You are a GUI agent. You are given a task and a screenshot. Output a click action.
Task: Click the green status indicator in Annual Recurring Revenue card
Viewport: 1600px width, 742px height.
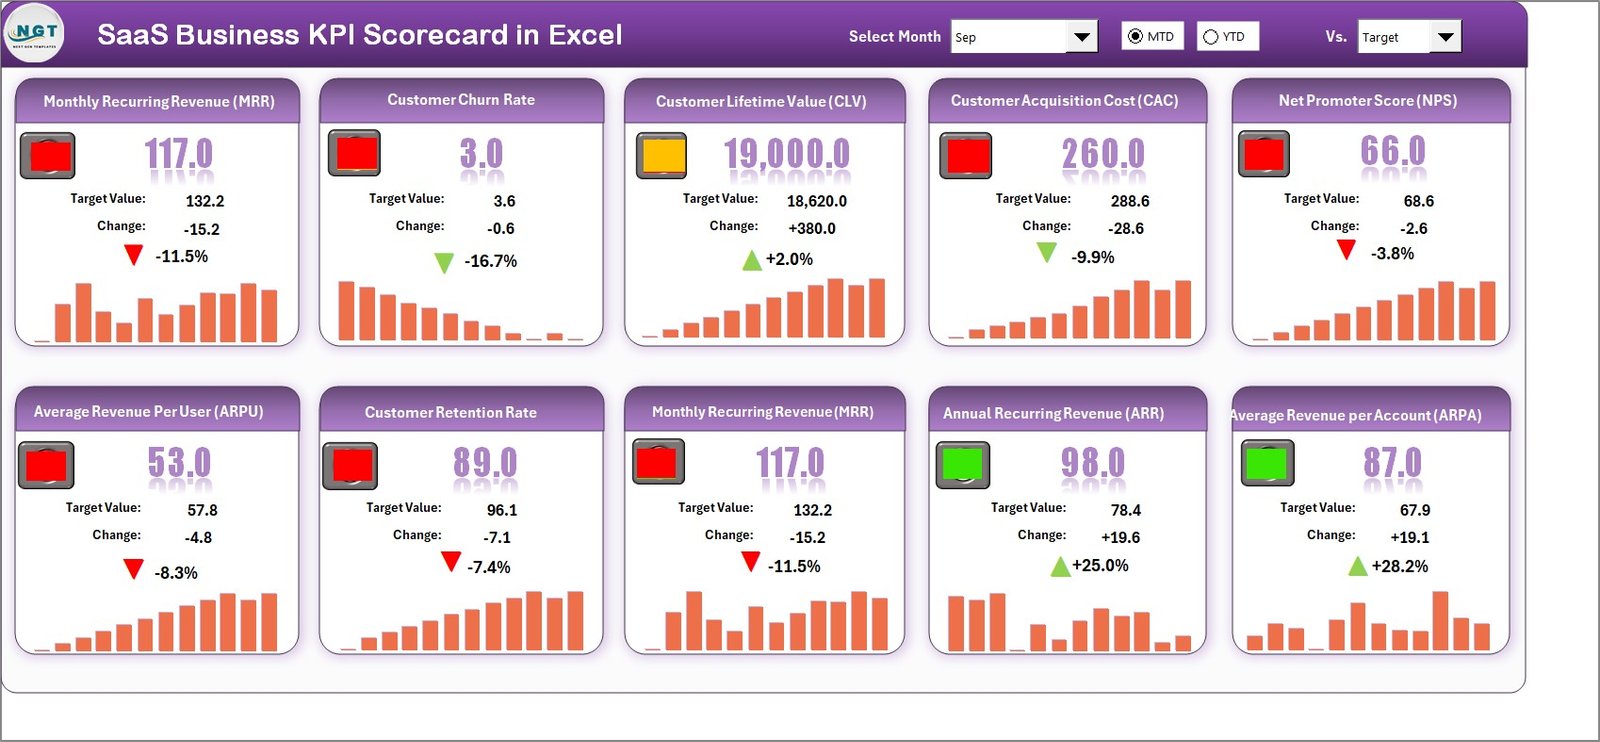(x=962, y=464)
